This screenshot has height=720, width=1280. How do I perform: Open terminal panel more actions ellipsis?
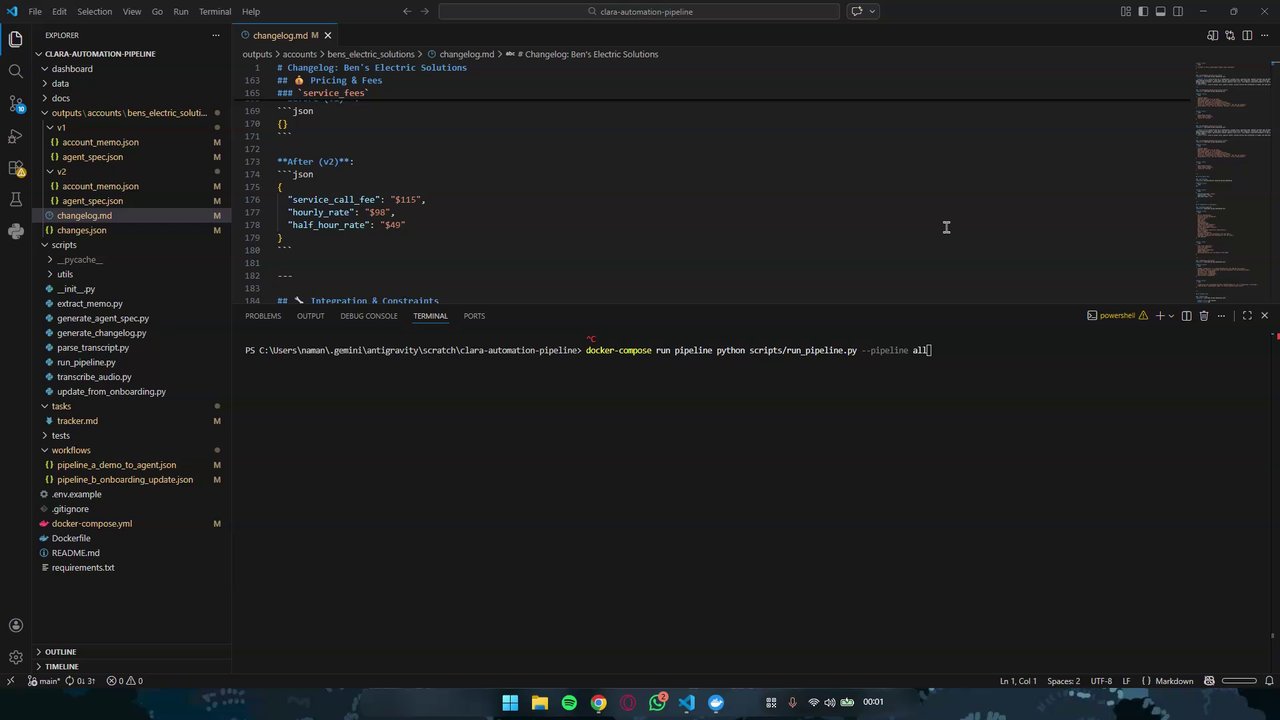[x=1222, y=316]
